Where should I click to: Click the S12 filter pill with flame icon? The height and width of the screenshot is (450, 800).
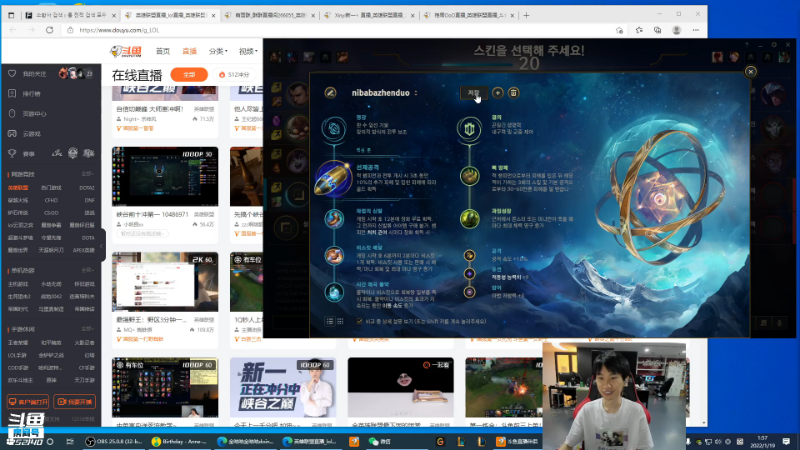coord(234,74)
